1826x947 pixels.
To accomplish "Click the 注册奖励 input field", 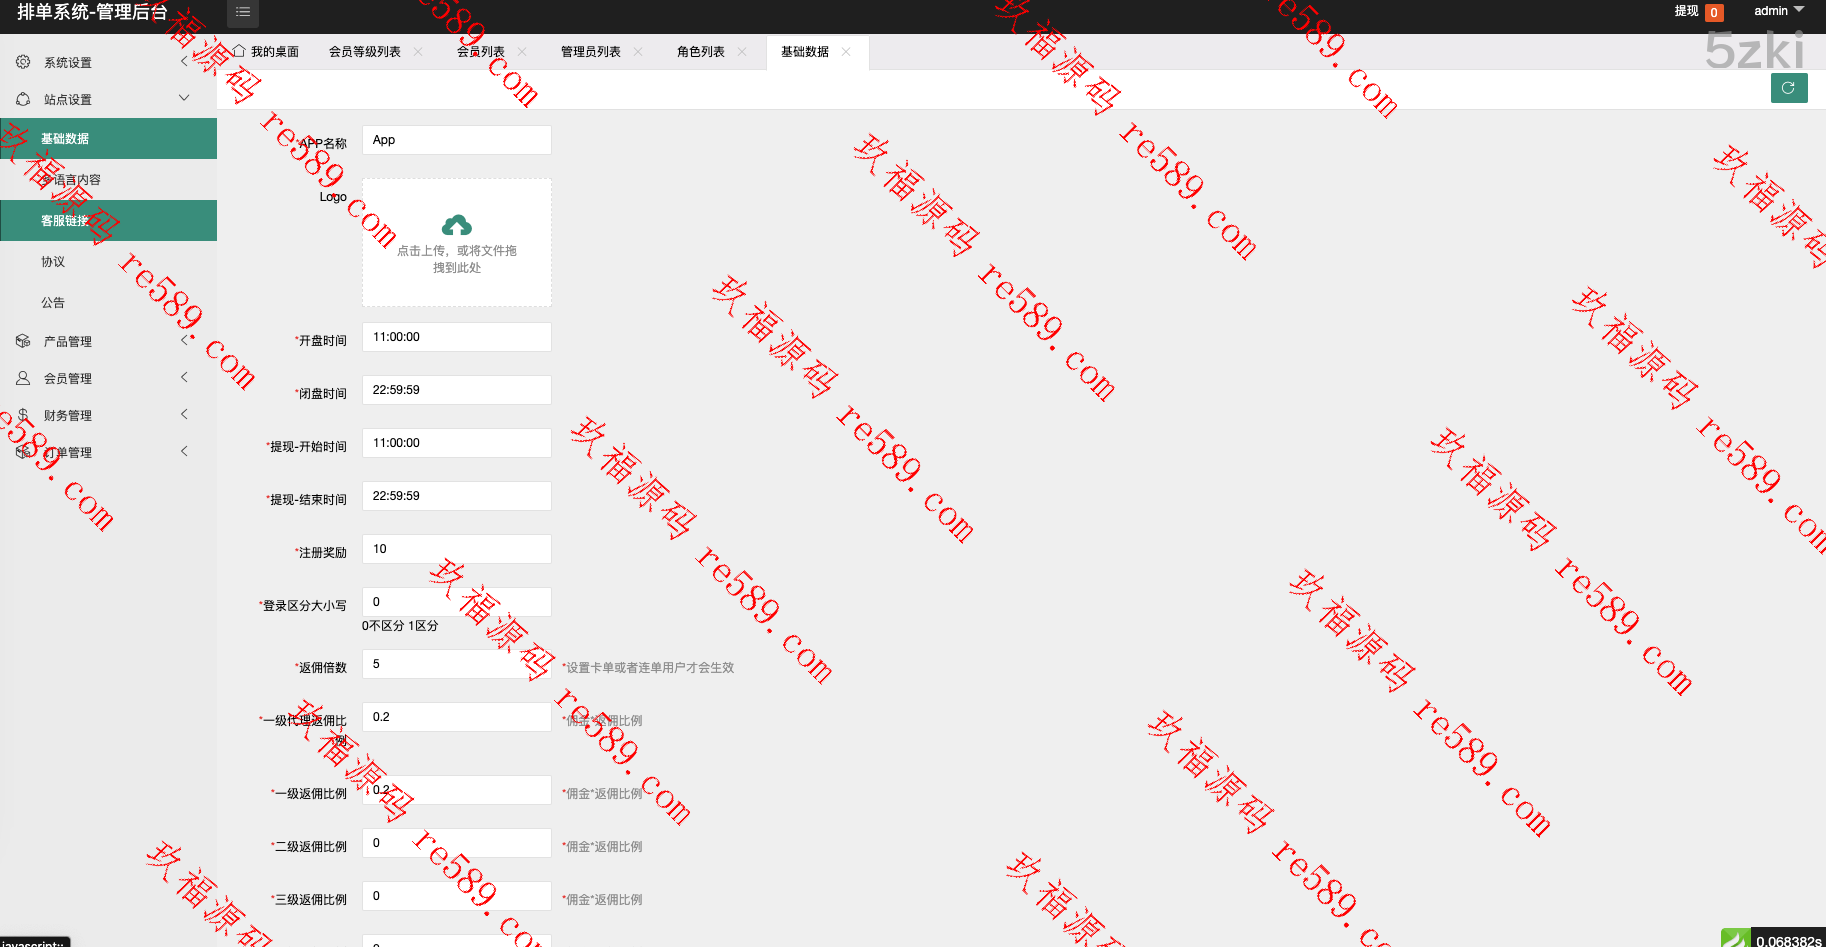I will pyautogui.click(x=456, y=549).
